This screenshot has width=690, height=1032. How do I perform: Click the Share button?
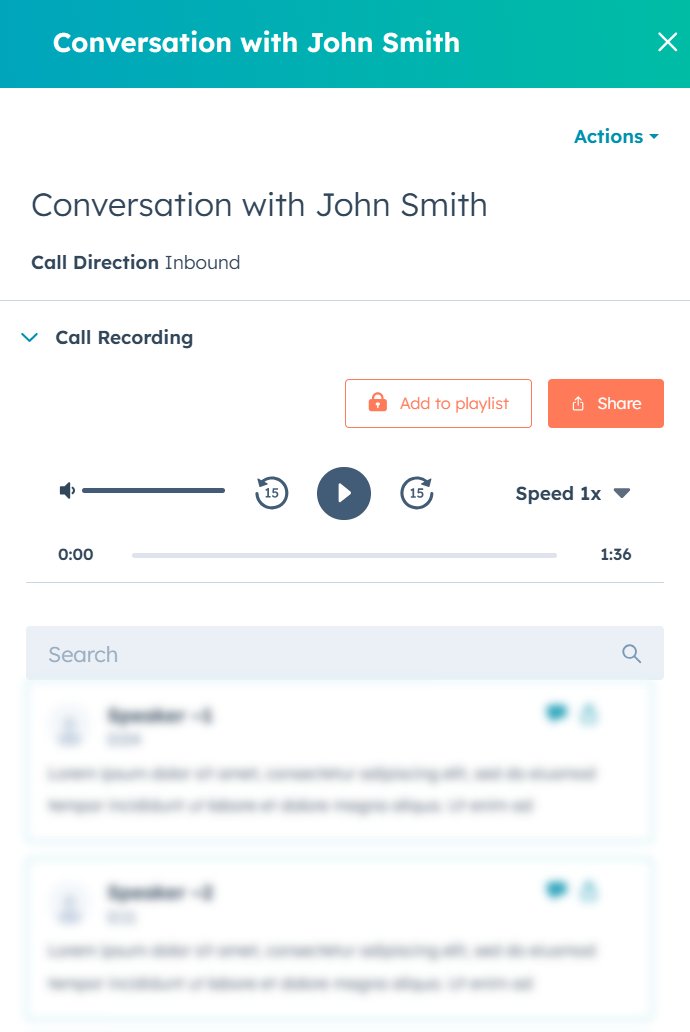(605, 403)
